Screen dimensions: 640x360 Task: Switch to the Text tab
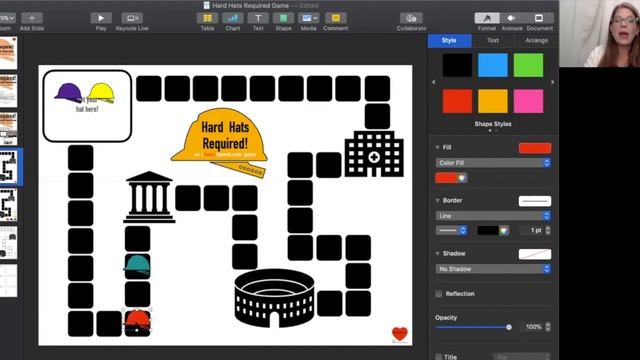[x=493, y=40]
